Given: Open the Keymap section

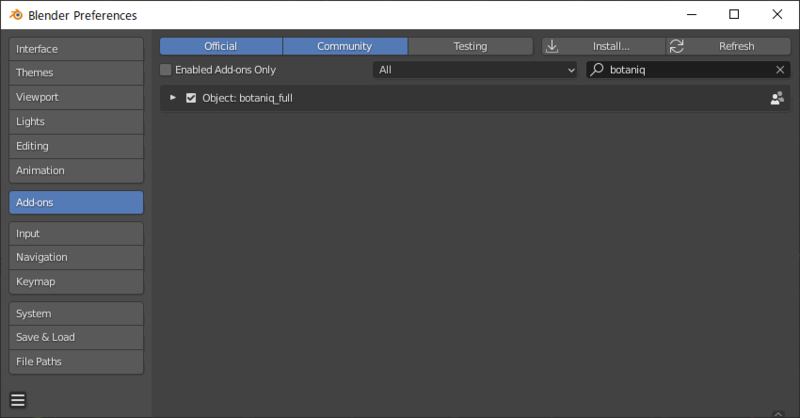Looking at the screenshot, I should pyautogui.click(x=76, y=282).
